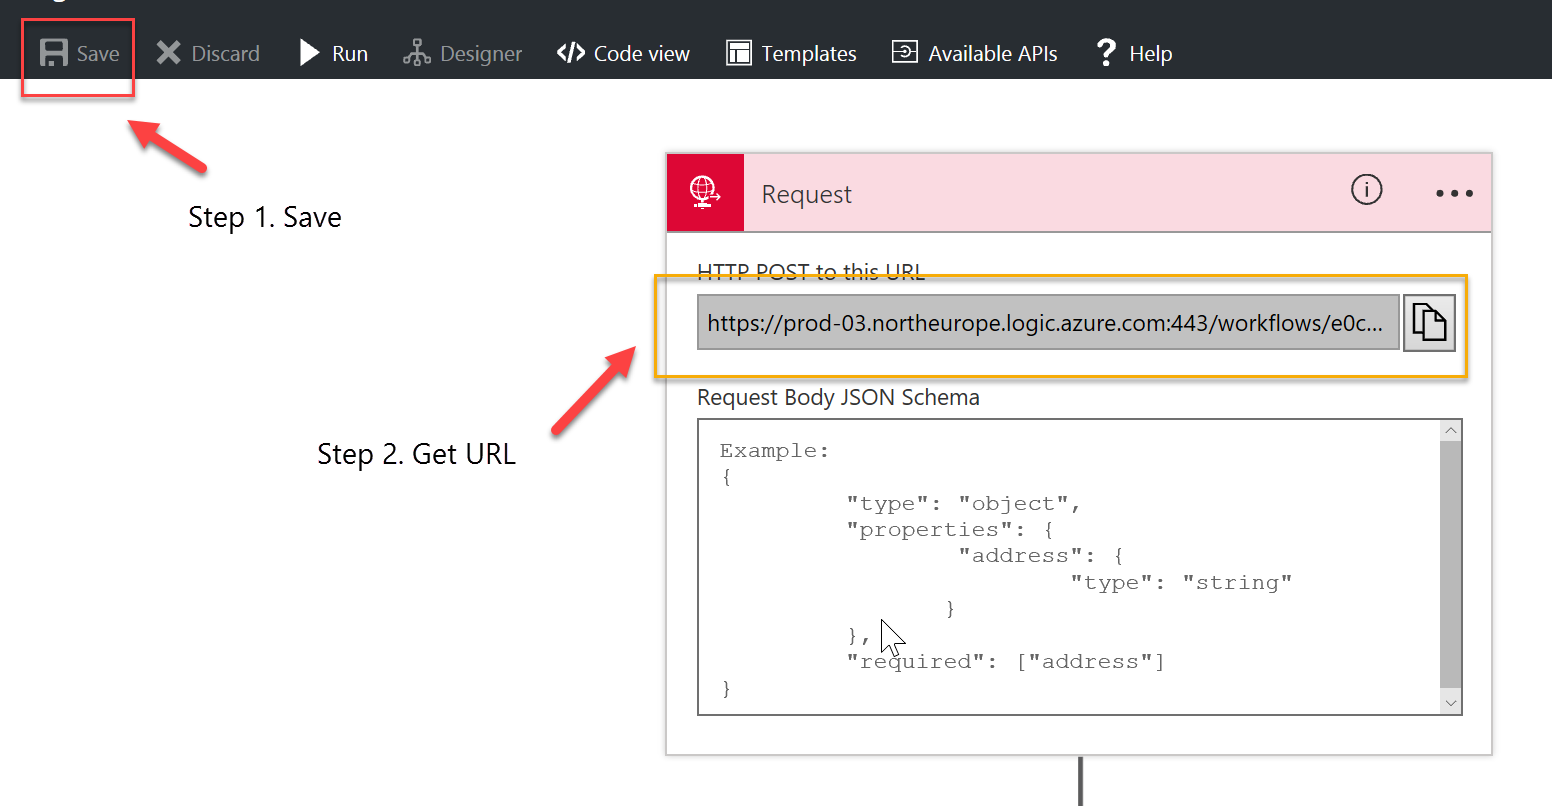Click the Save disk icon
Viewport: 1552px width, 806px height.
point(54,52)
